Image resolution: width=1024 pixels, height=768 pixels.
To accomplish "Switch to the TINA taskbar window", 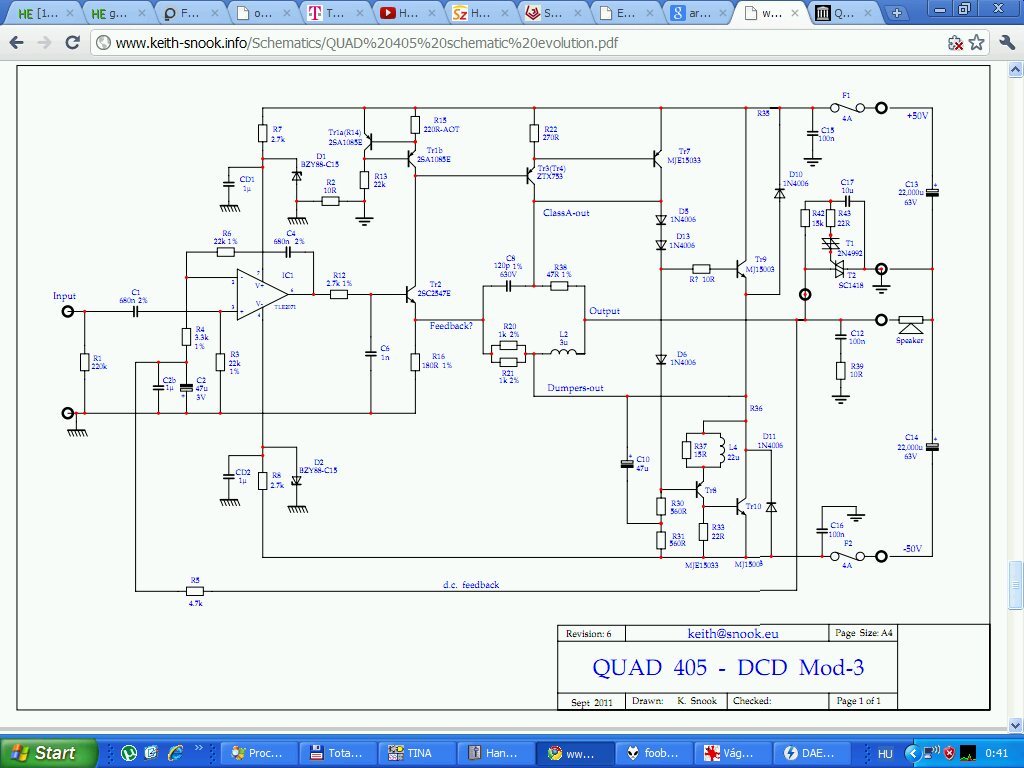I will click(418, 753).
